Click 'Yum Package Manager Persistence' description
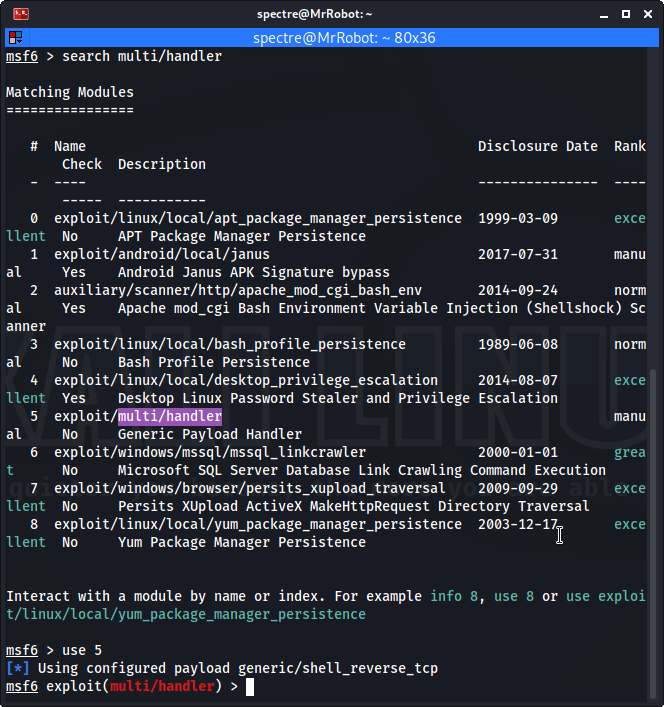The image size is (664, 707). coord(242,542)
